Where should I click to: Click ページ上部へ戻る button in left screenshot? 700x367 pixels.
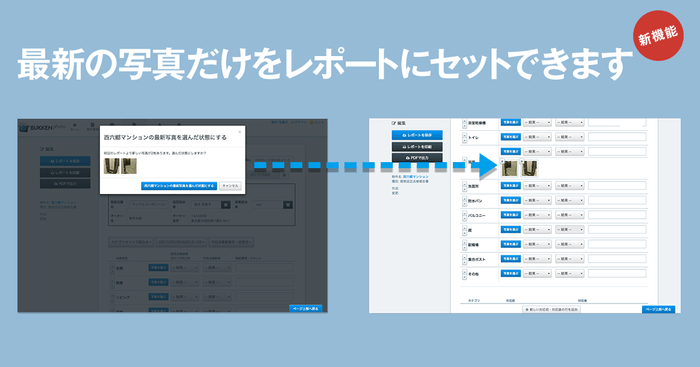(x=306, y=309)
